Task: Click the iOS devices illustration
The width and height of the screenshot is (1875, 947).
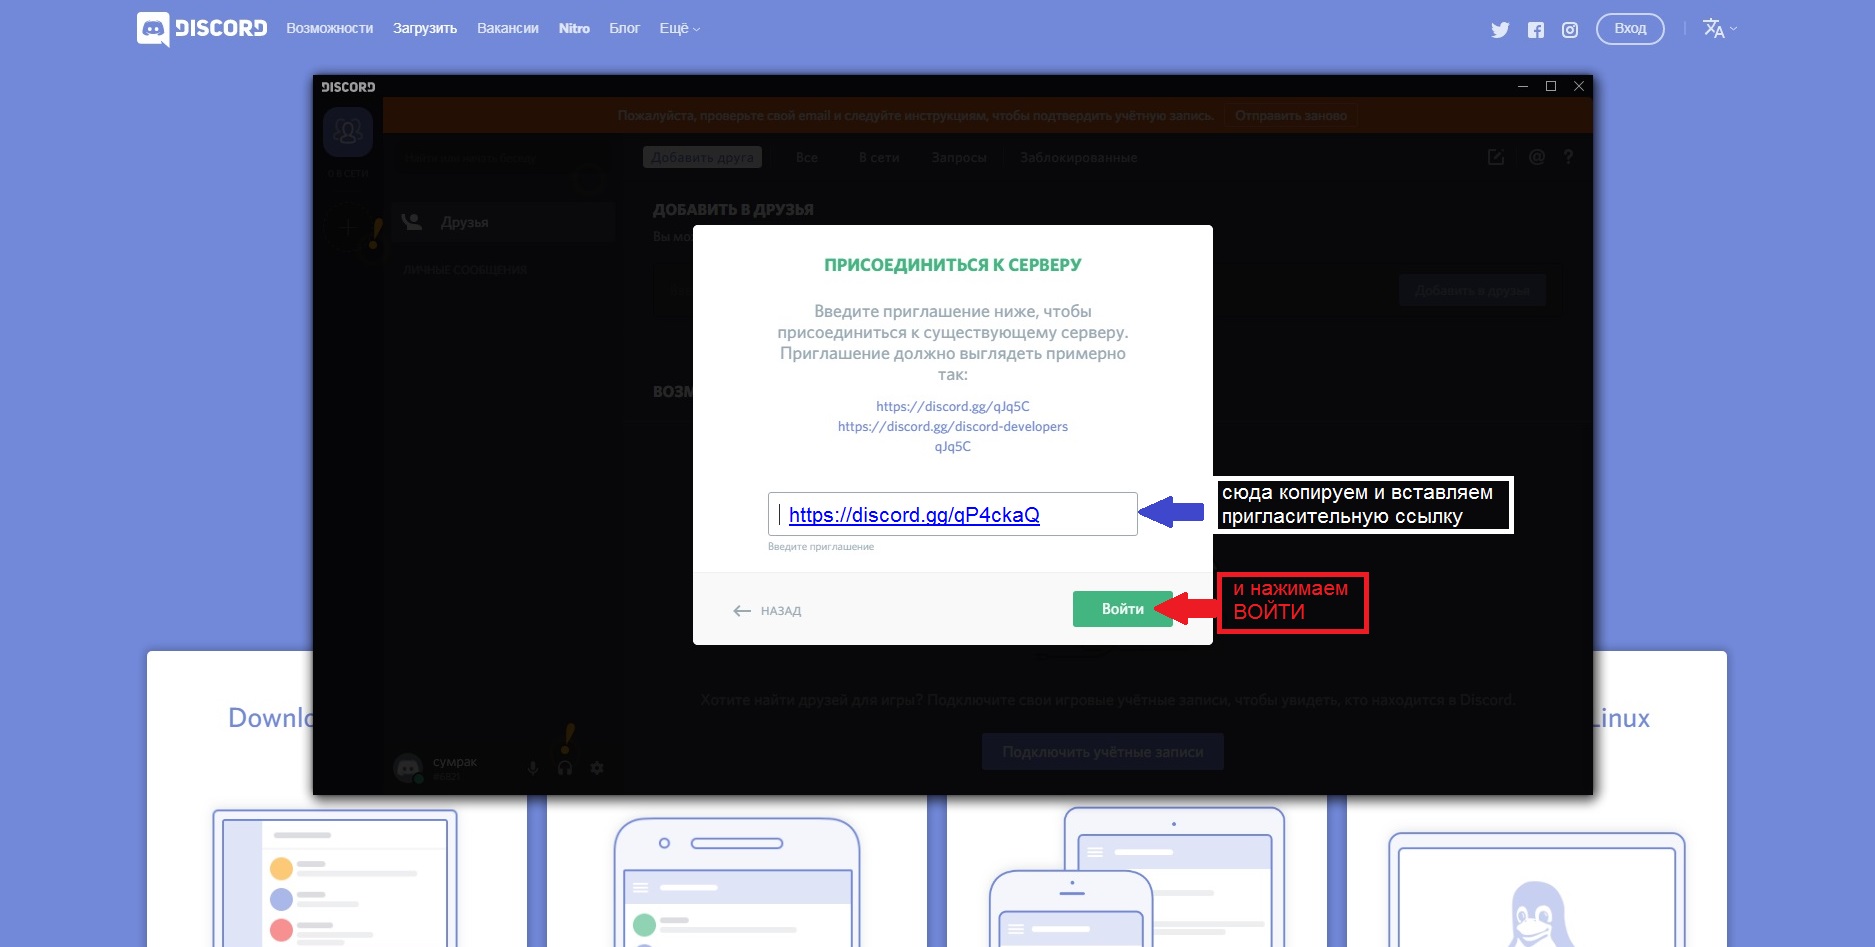Action: pyautogui.click(x=1137, y=877)
